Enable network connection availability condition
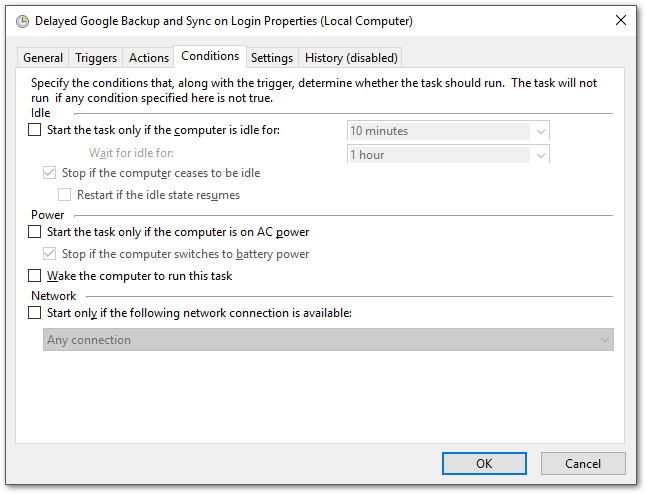The height and width of the screenshot is (494, 646). pos(35,313)
